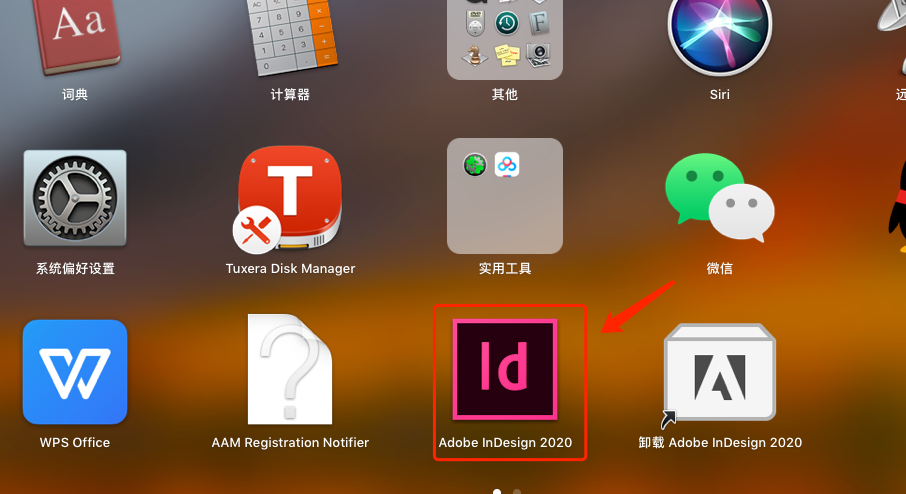906x494 pixels.
Task: Select the 计算器 label text
Action: 290,94
